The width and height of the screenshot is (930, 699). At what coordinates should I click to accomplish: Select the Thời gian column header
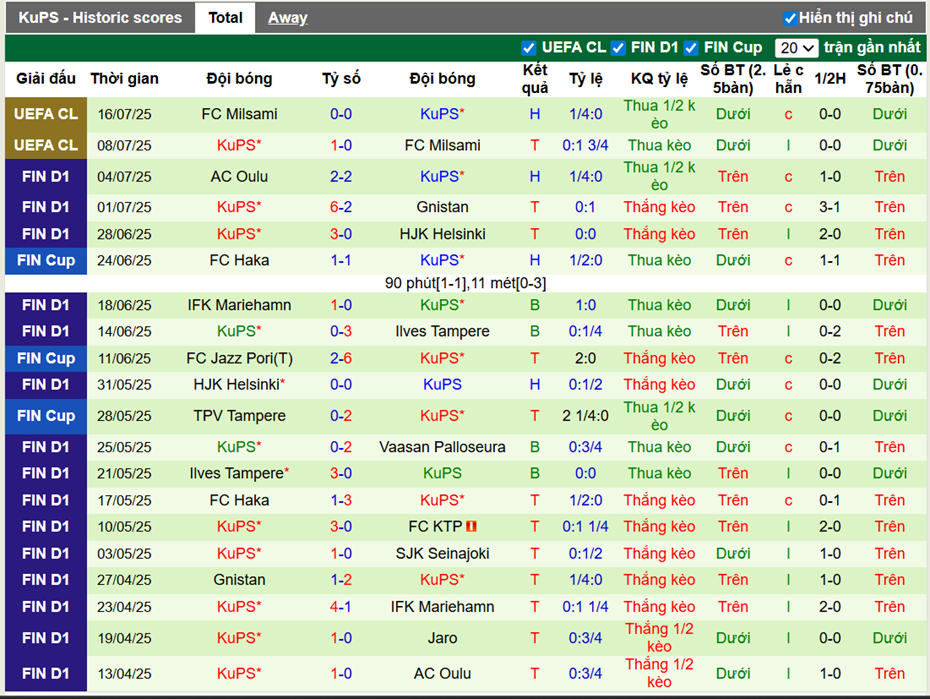(x=125, y=79)
